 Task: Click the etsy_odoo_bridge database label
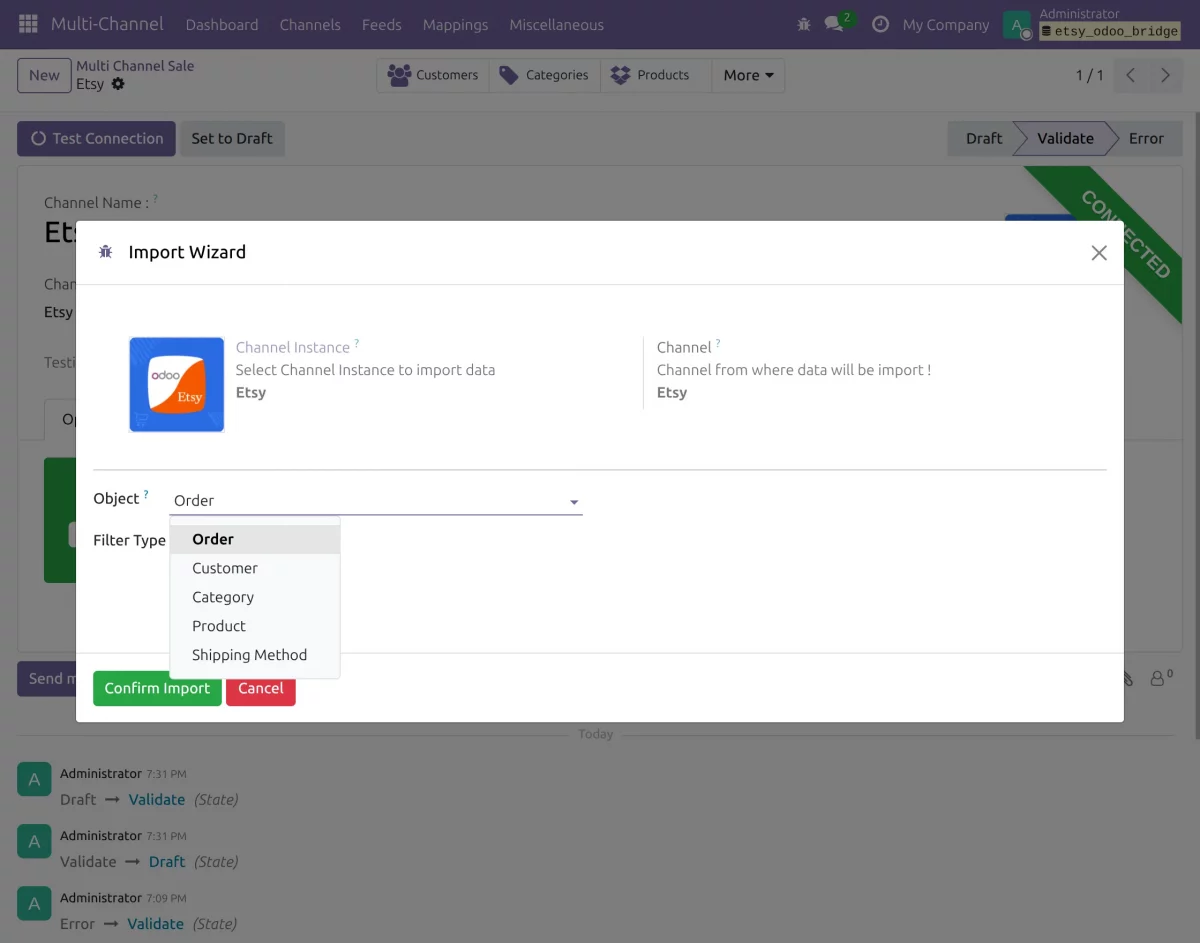click(1110, 32)
